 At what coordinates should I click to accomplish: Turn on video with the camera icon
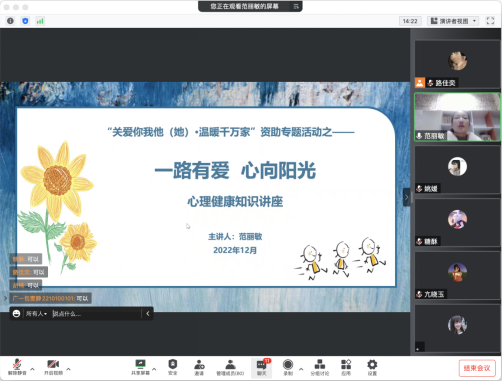coord(53,367)
